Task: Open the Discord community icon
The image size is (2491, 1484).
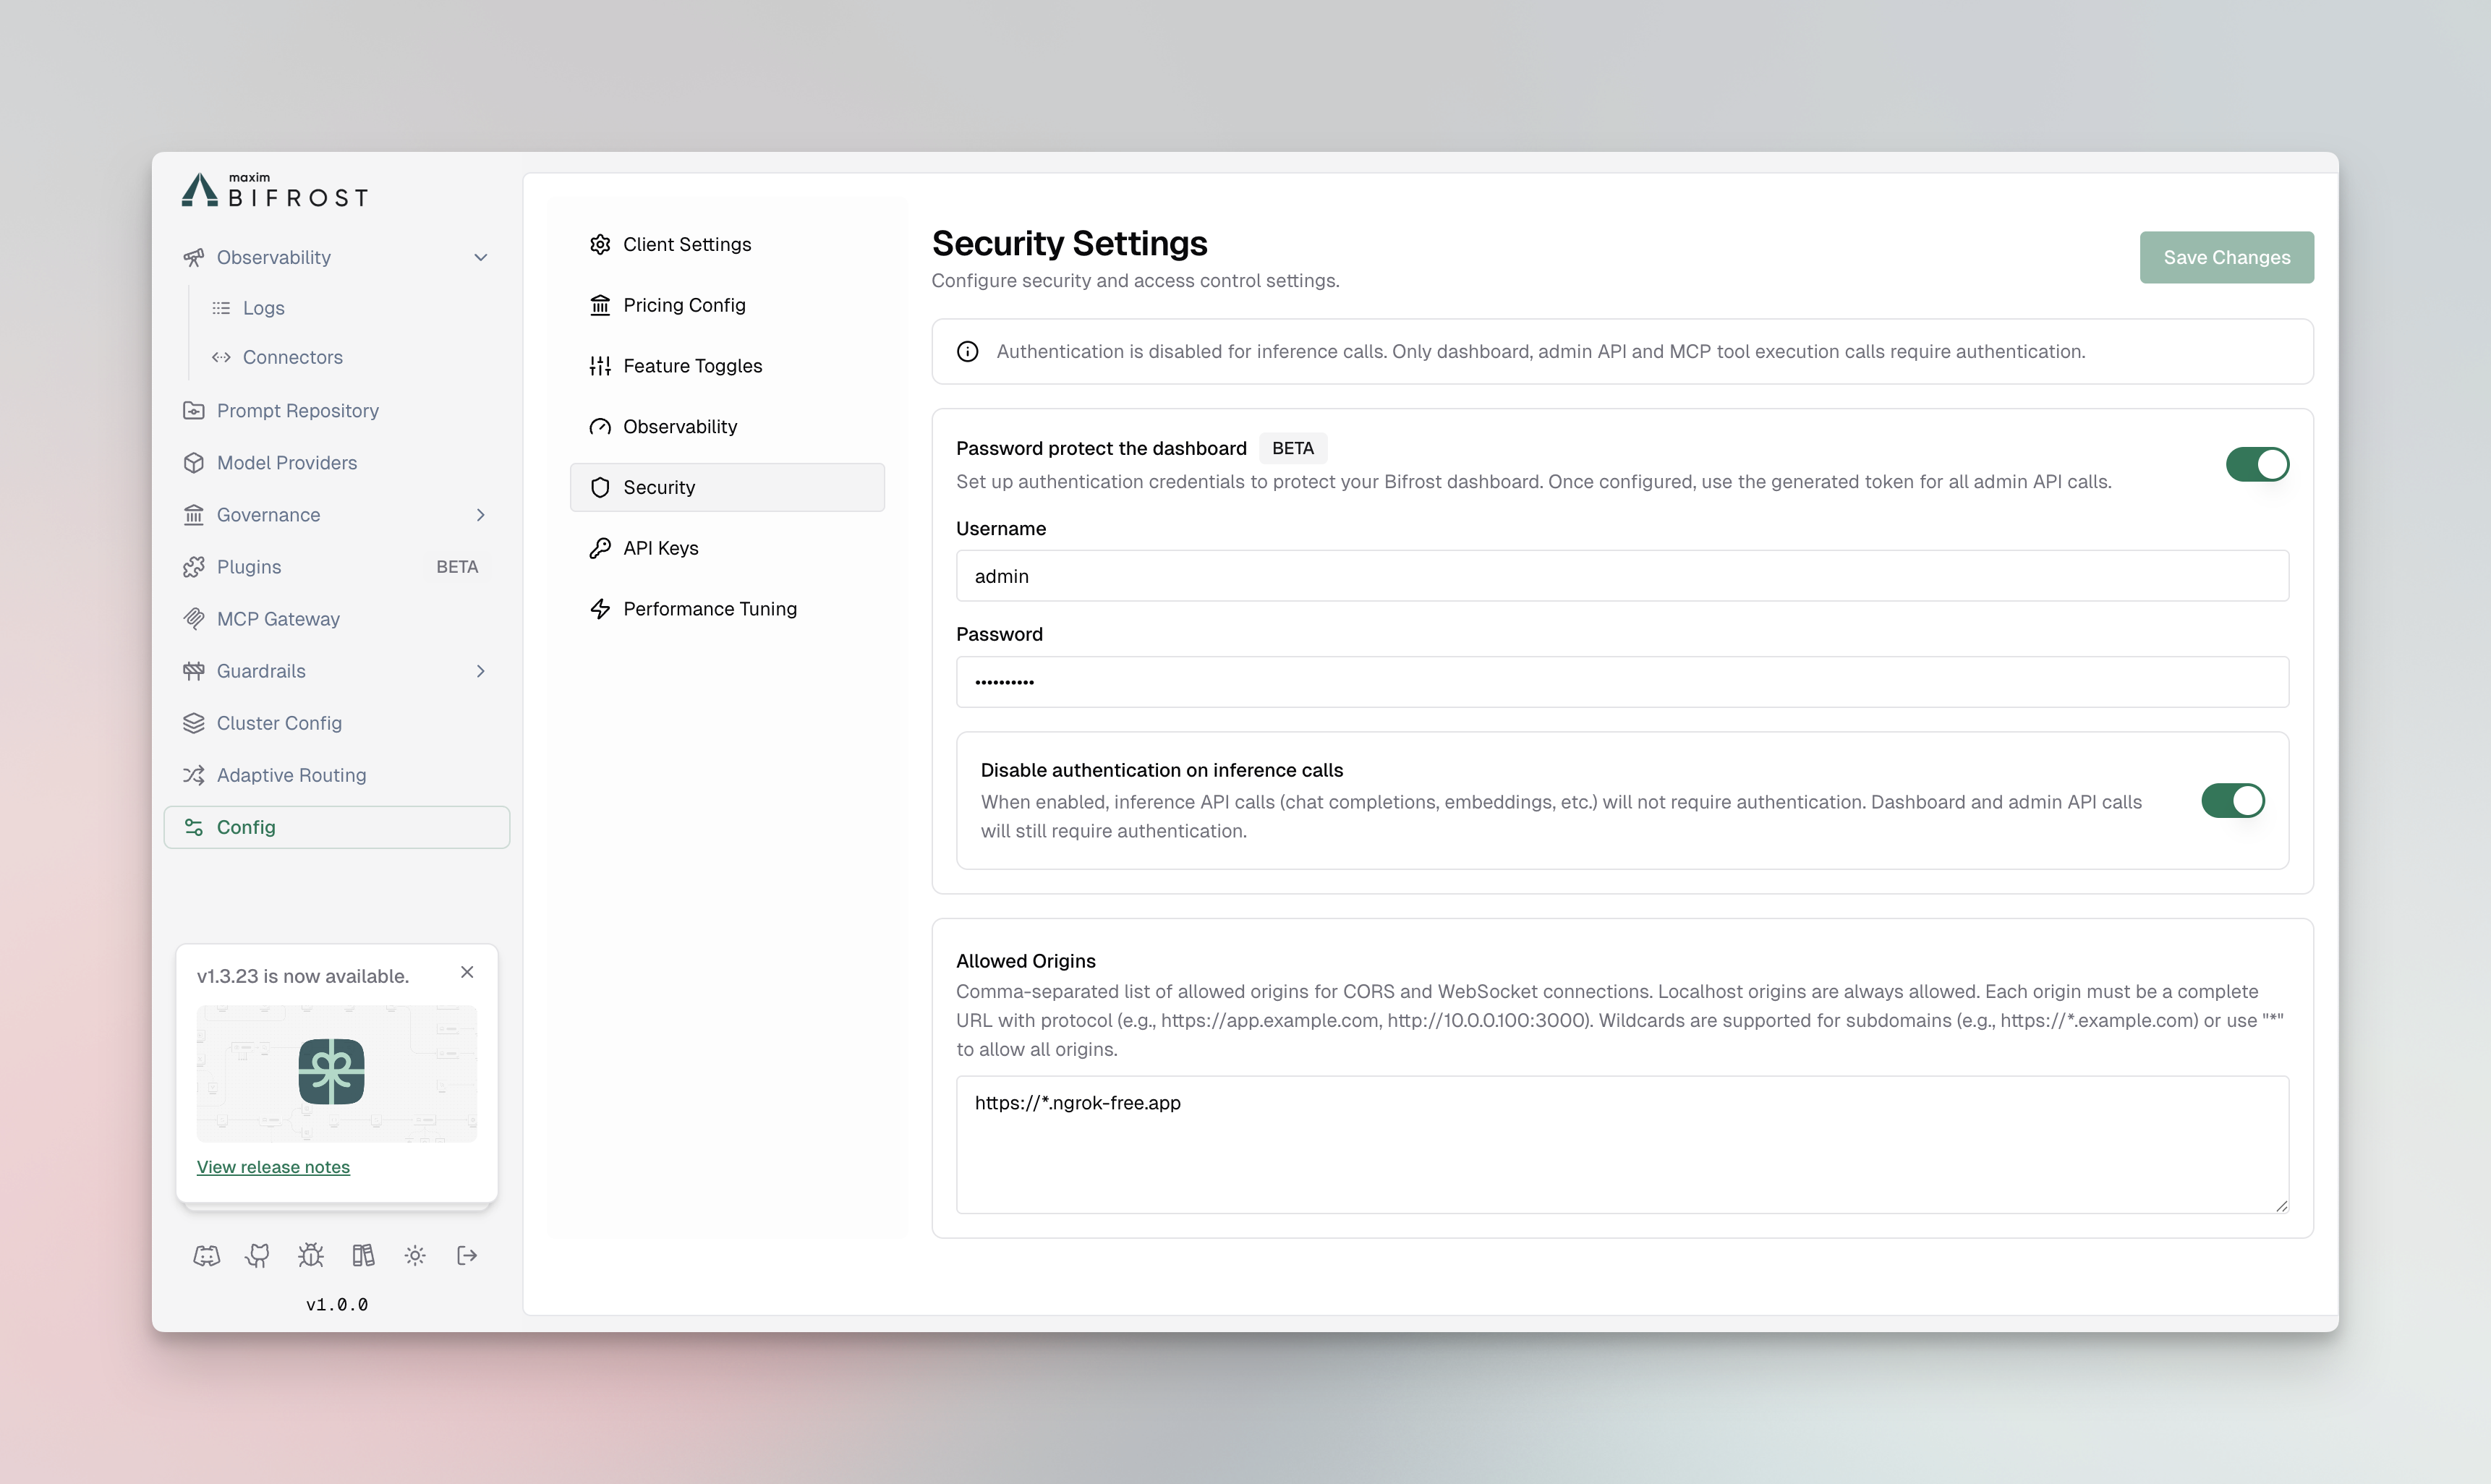Action: pyautogui.click(x=206, y=1255)
